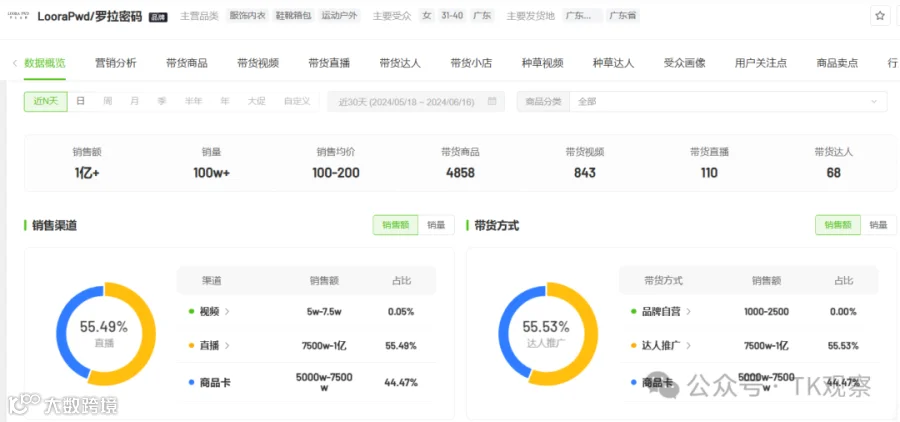Open the 带货直播 tab
The image size is (900, 422).
point(329,63)
